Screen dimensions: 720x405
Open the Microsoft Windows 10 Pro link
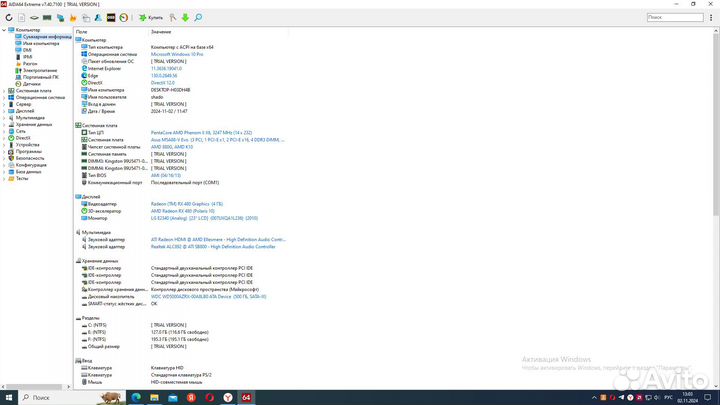[176, 54]
